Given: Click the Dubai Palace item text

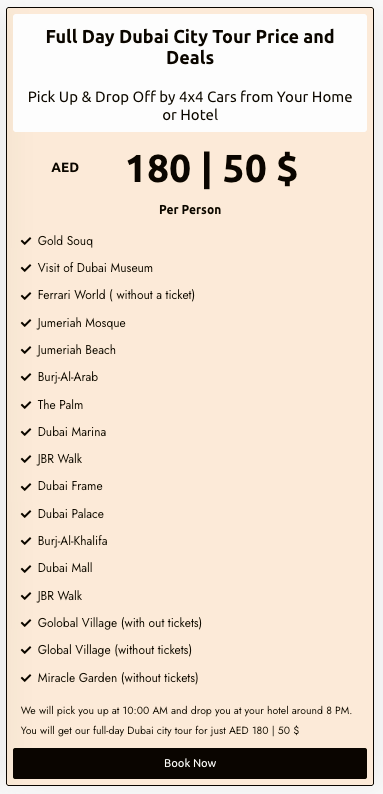Looking at the screenshot, I should pos(70,513).
